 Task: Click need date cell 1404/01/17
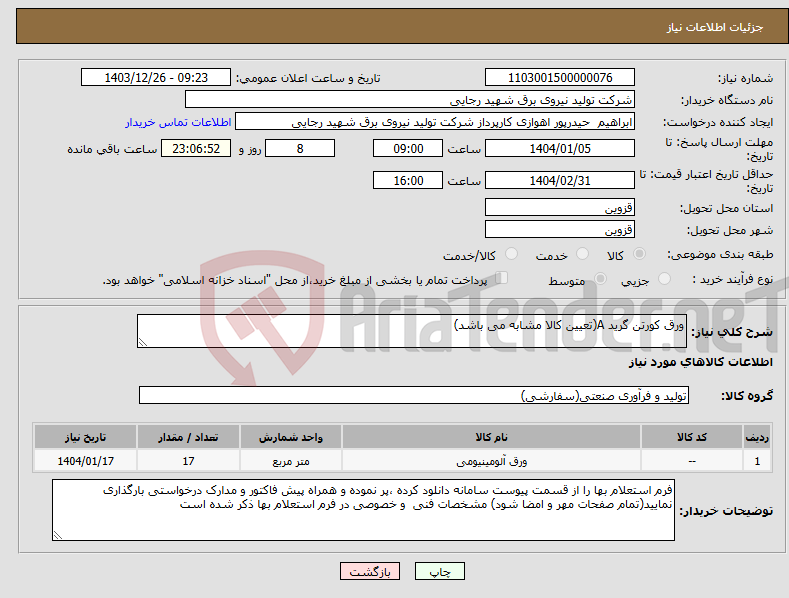[x=85, y=461]
